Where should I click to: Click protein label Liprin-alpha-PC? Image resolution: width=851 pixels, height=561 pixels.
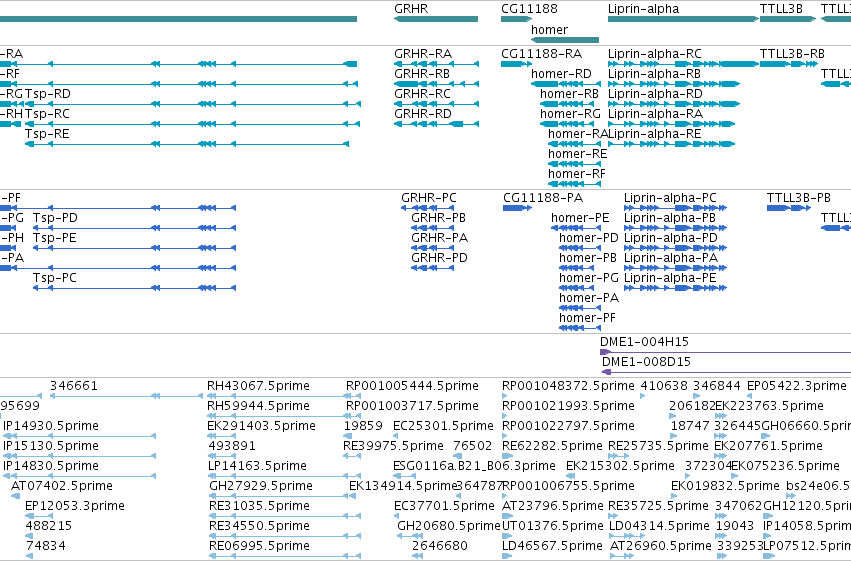tap(670, 198)
